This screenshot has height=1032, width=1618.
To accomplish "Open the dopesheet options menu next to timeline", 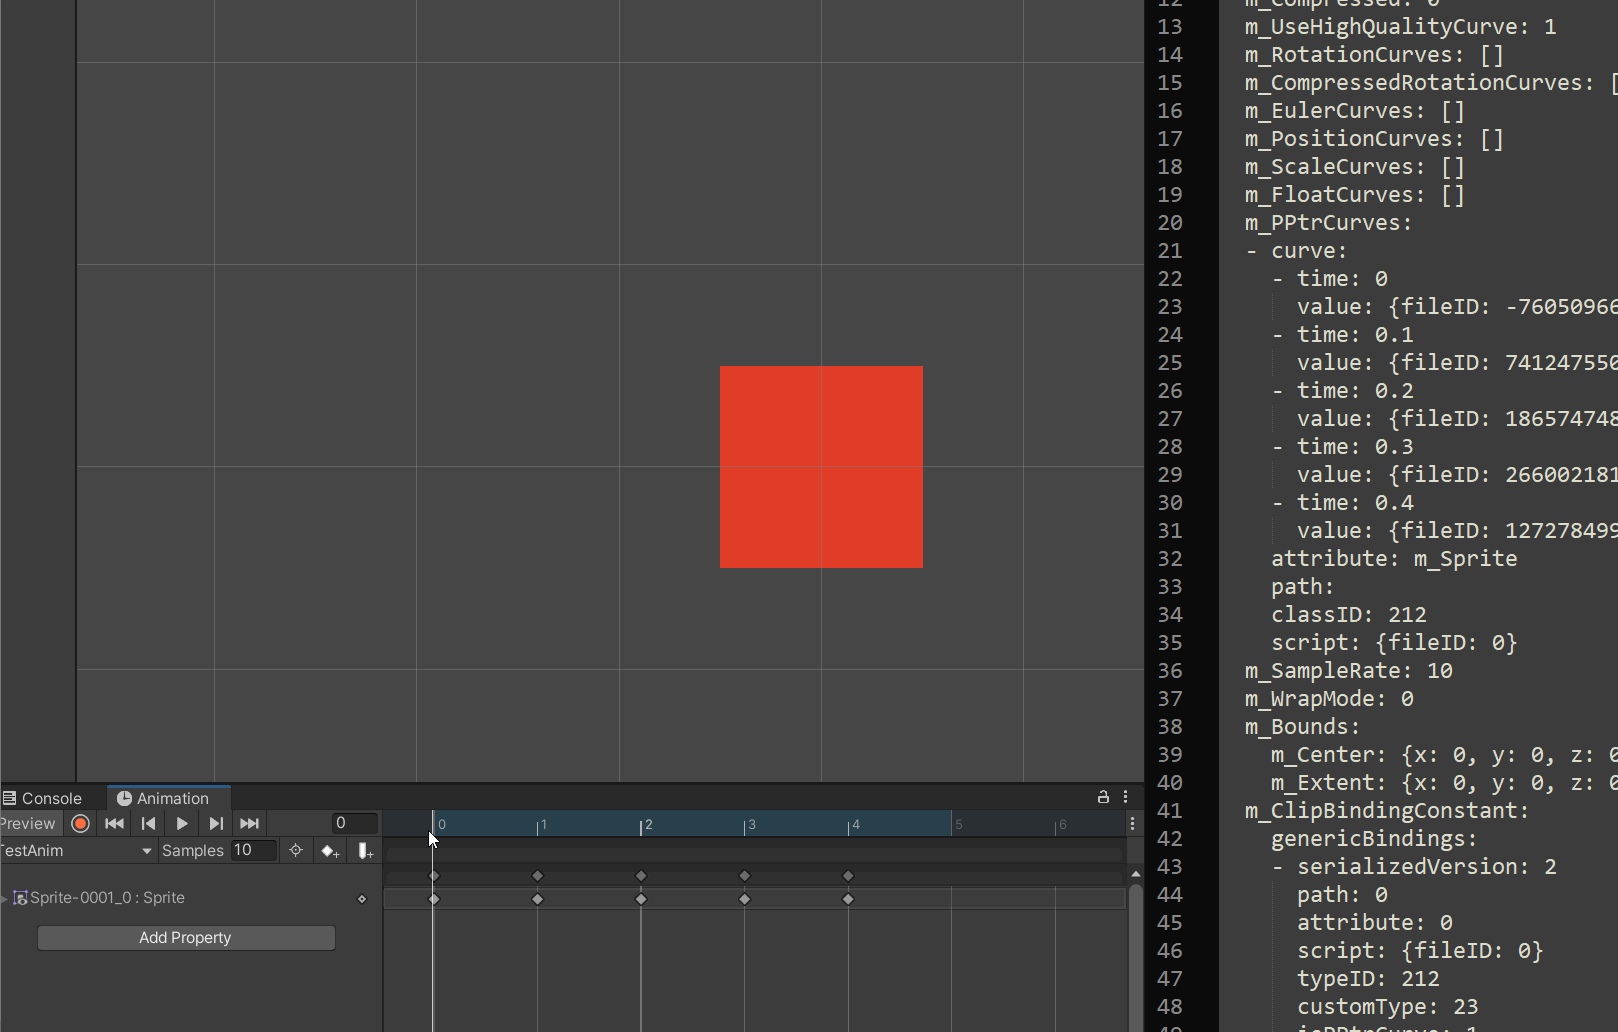I will click(1131, 823).
